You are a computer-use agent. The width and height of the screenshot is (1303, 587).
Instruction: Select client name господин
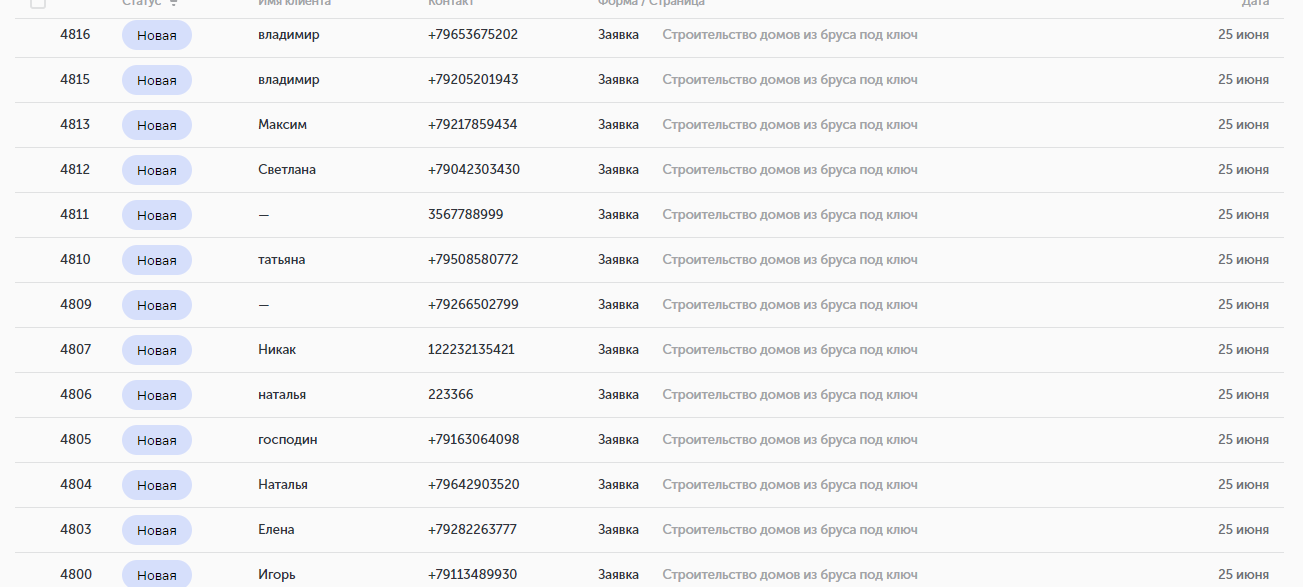point(288,440)
